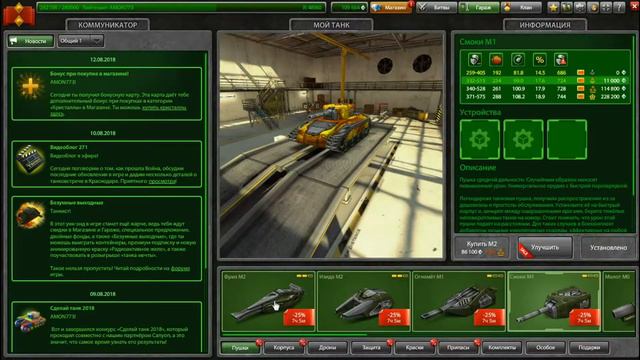Screen dimensions: 640x360
Task: Click the Установлено button
Action: (608, 247)
